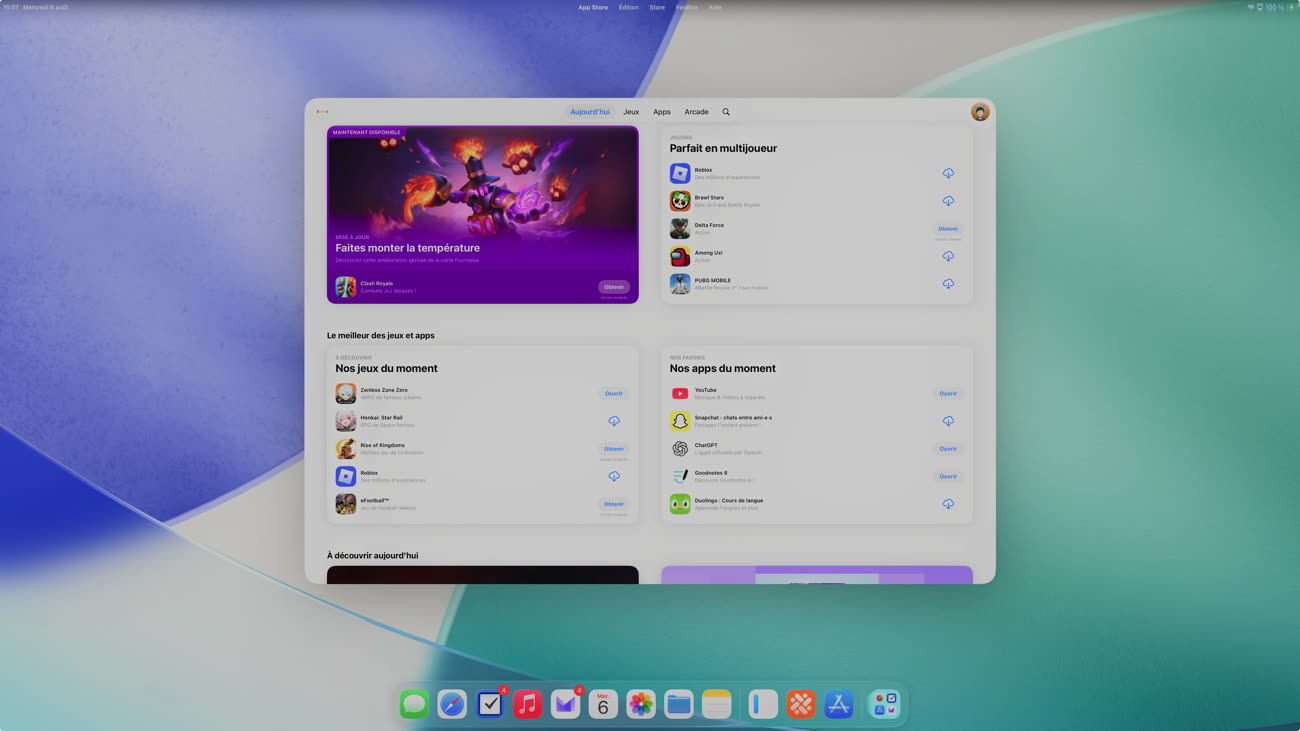Click Obtenir for eFootball
Viewport: 1300px width, 731px height.
pyautogui.click(x=614, y=504)
